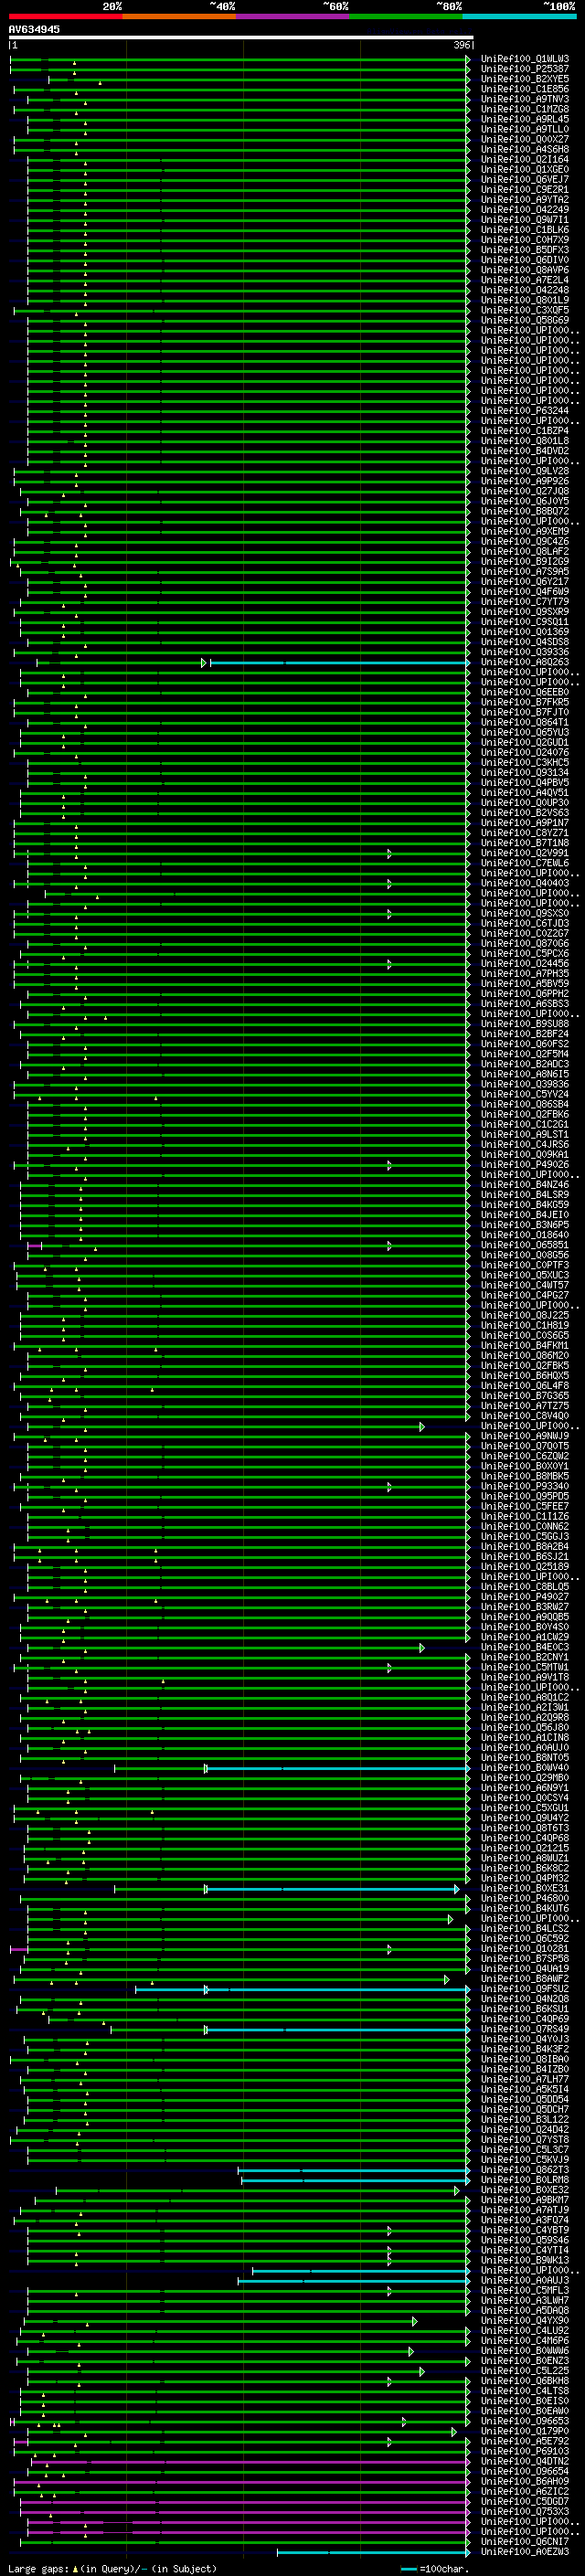Select the UniRef100_P49026 label
The image size is (585, 2576).
click(525, 1164)
